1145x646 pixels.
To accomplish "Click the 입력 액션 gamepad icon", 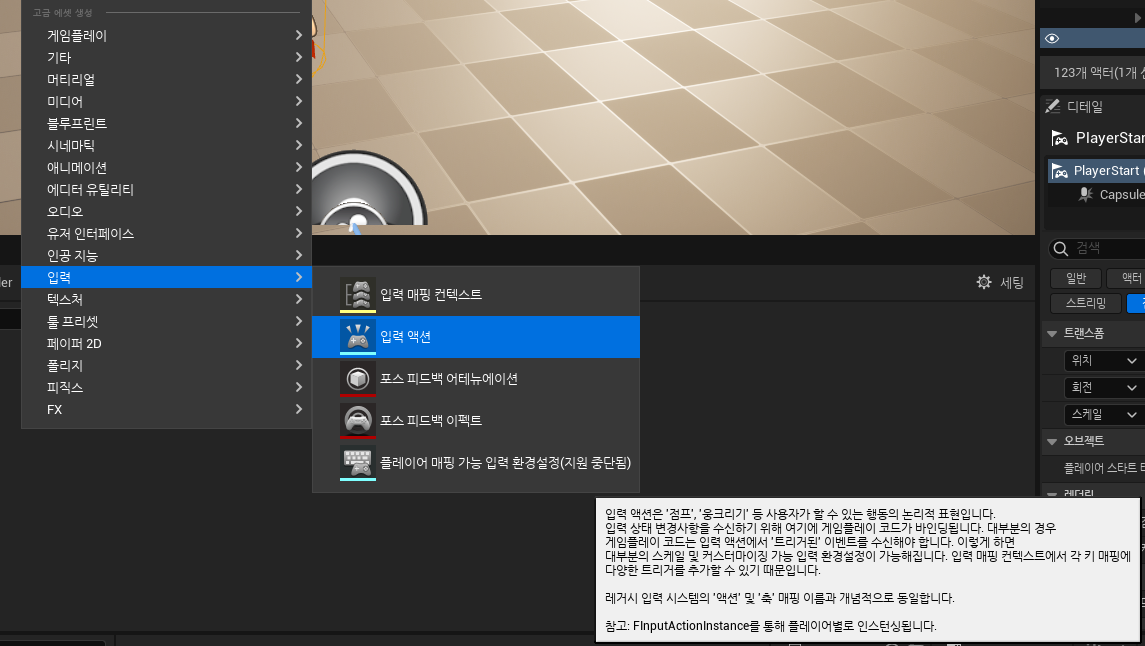I will [x=358, y=337].
